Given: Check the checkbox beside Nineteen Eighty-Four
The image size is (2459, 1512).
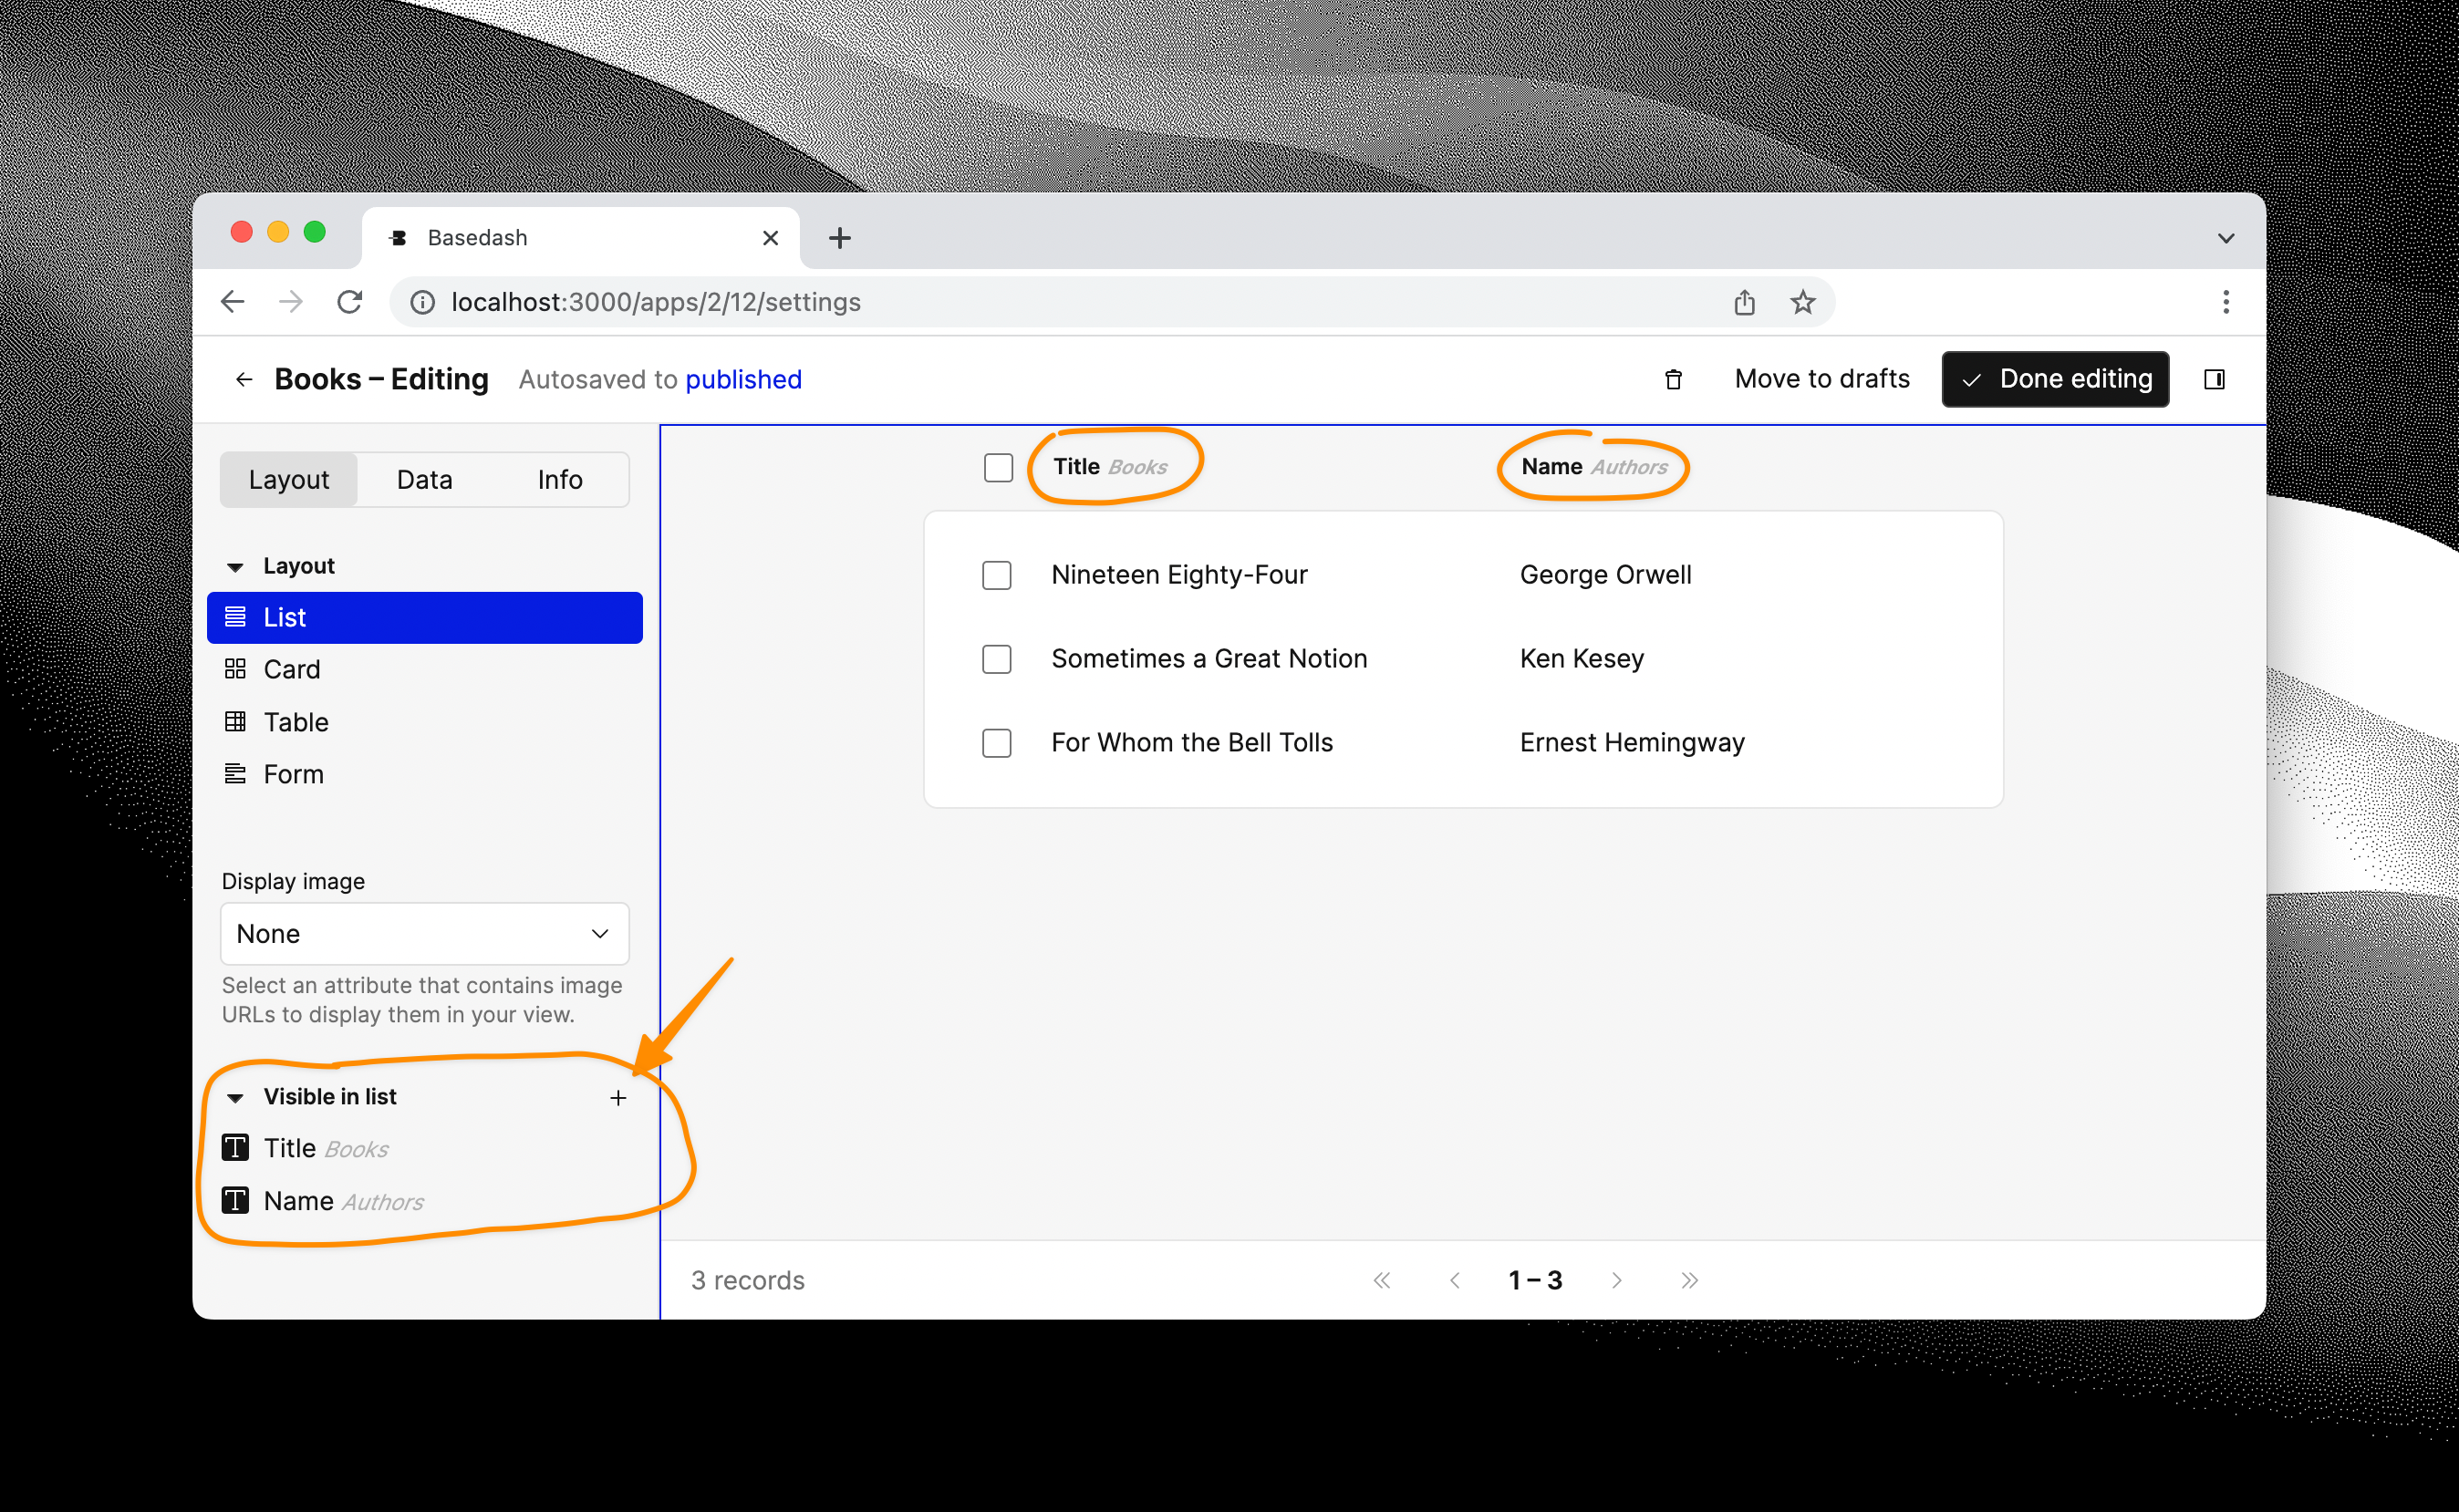Looking at the screenshot, I should pyautogui.click(x=997, y=575).
